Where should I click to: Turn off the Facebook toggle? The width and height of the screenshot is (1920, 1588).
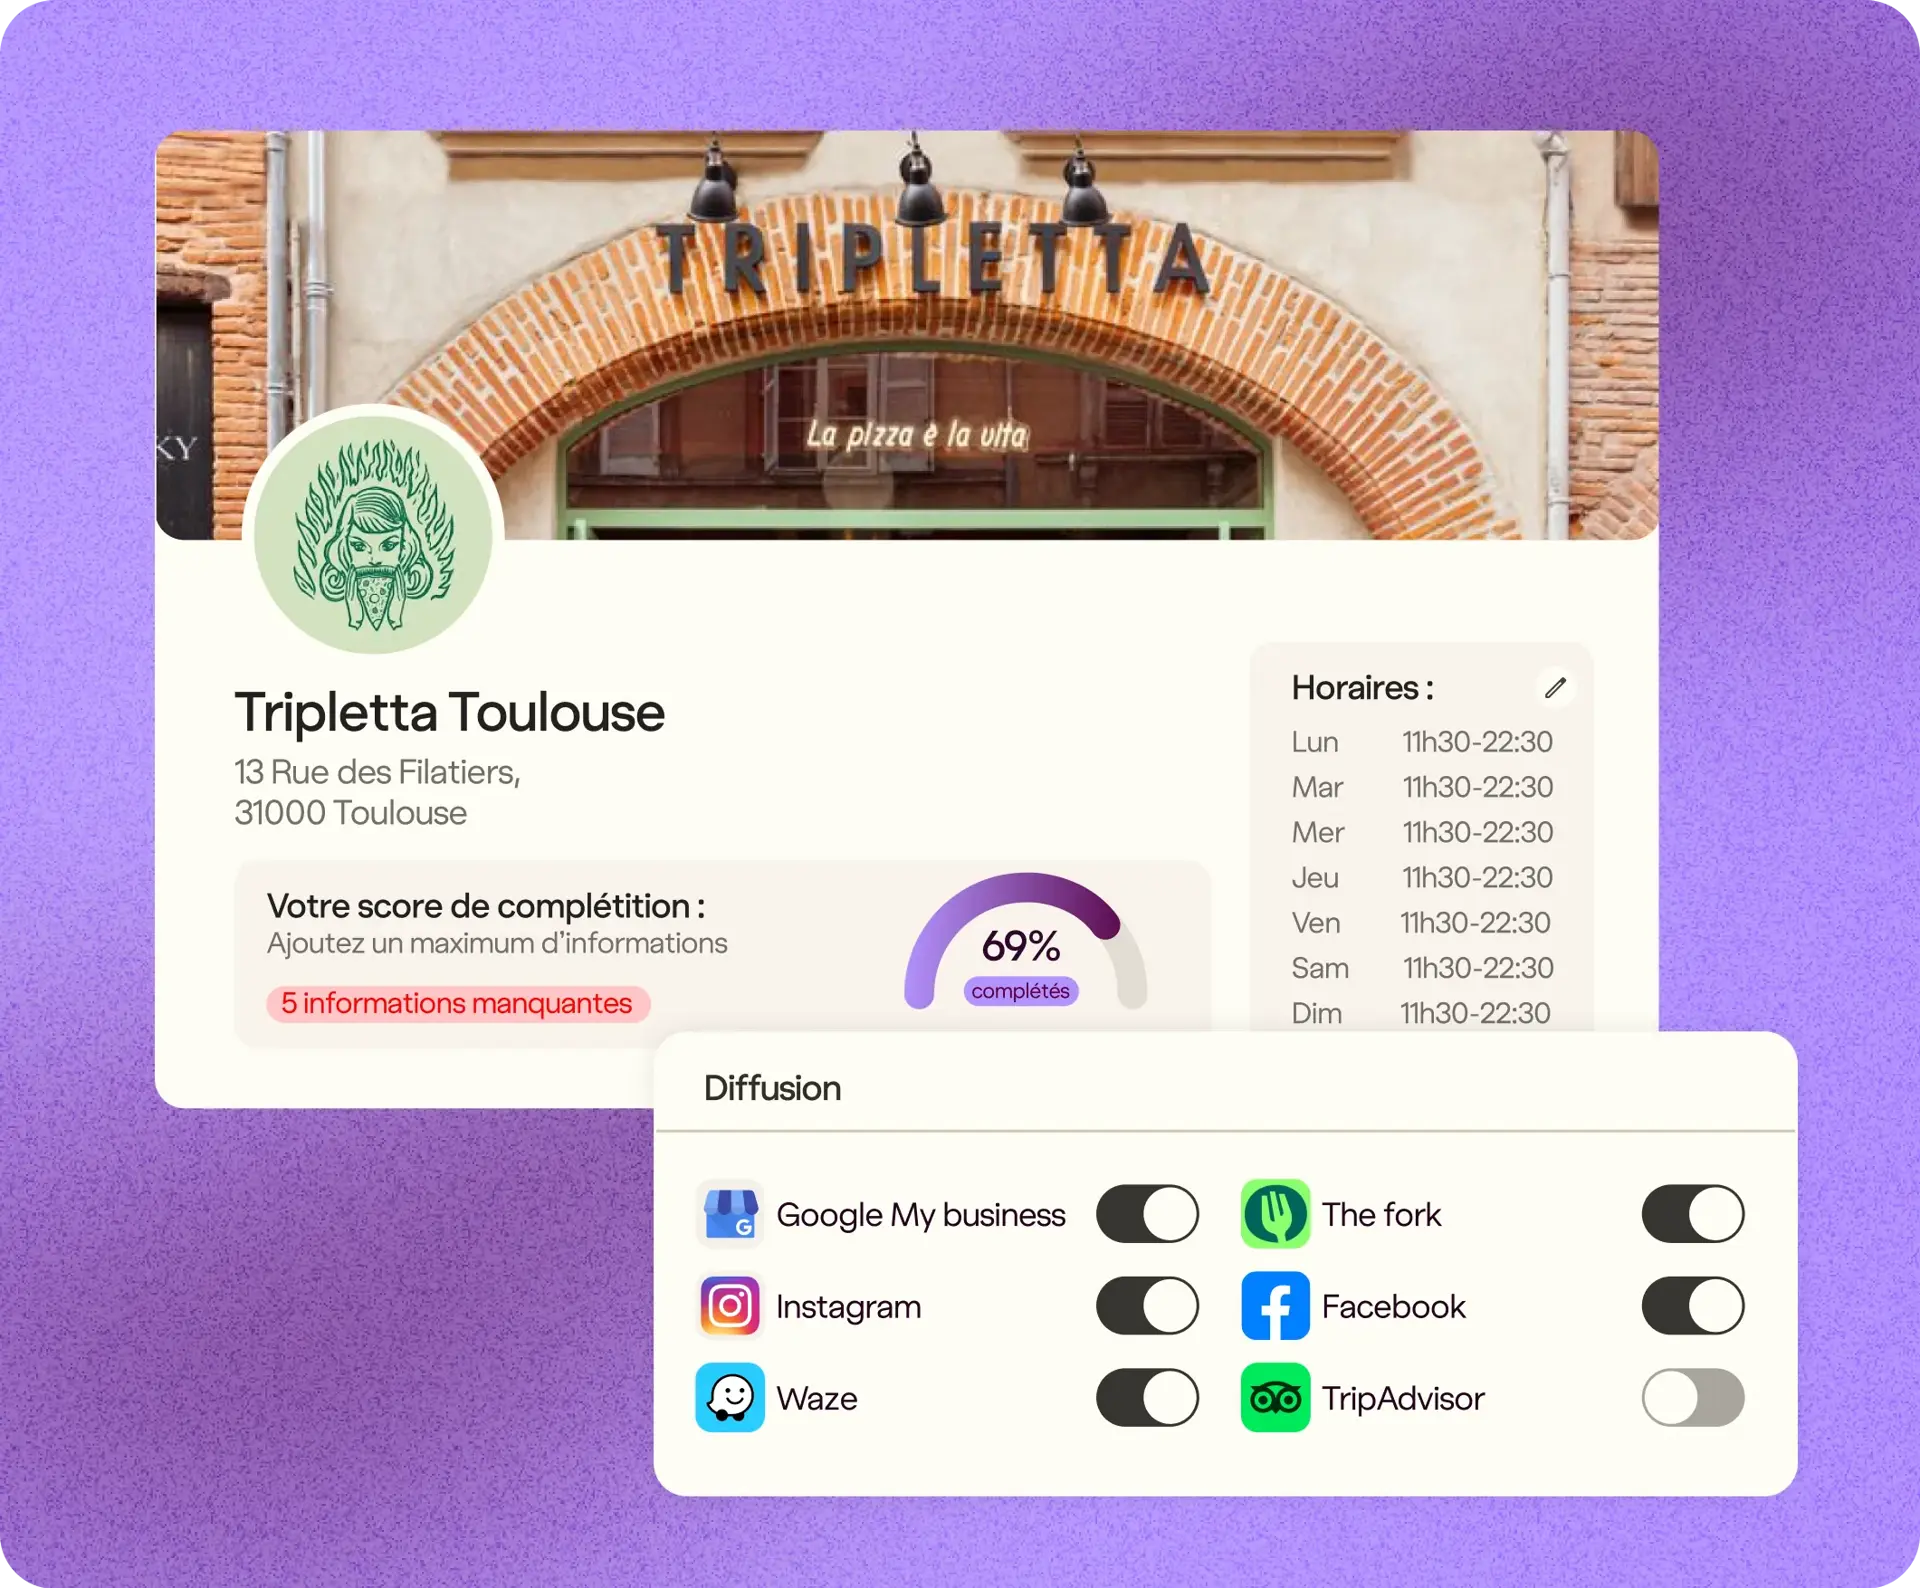(x=1693, y=1306)
